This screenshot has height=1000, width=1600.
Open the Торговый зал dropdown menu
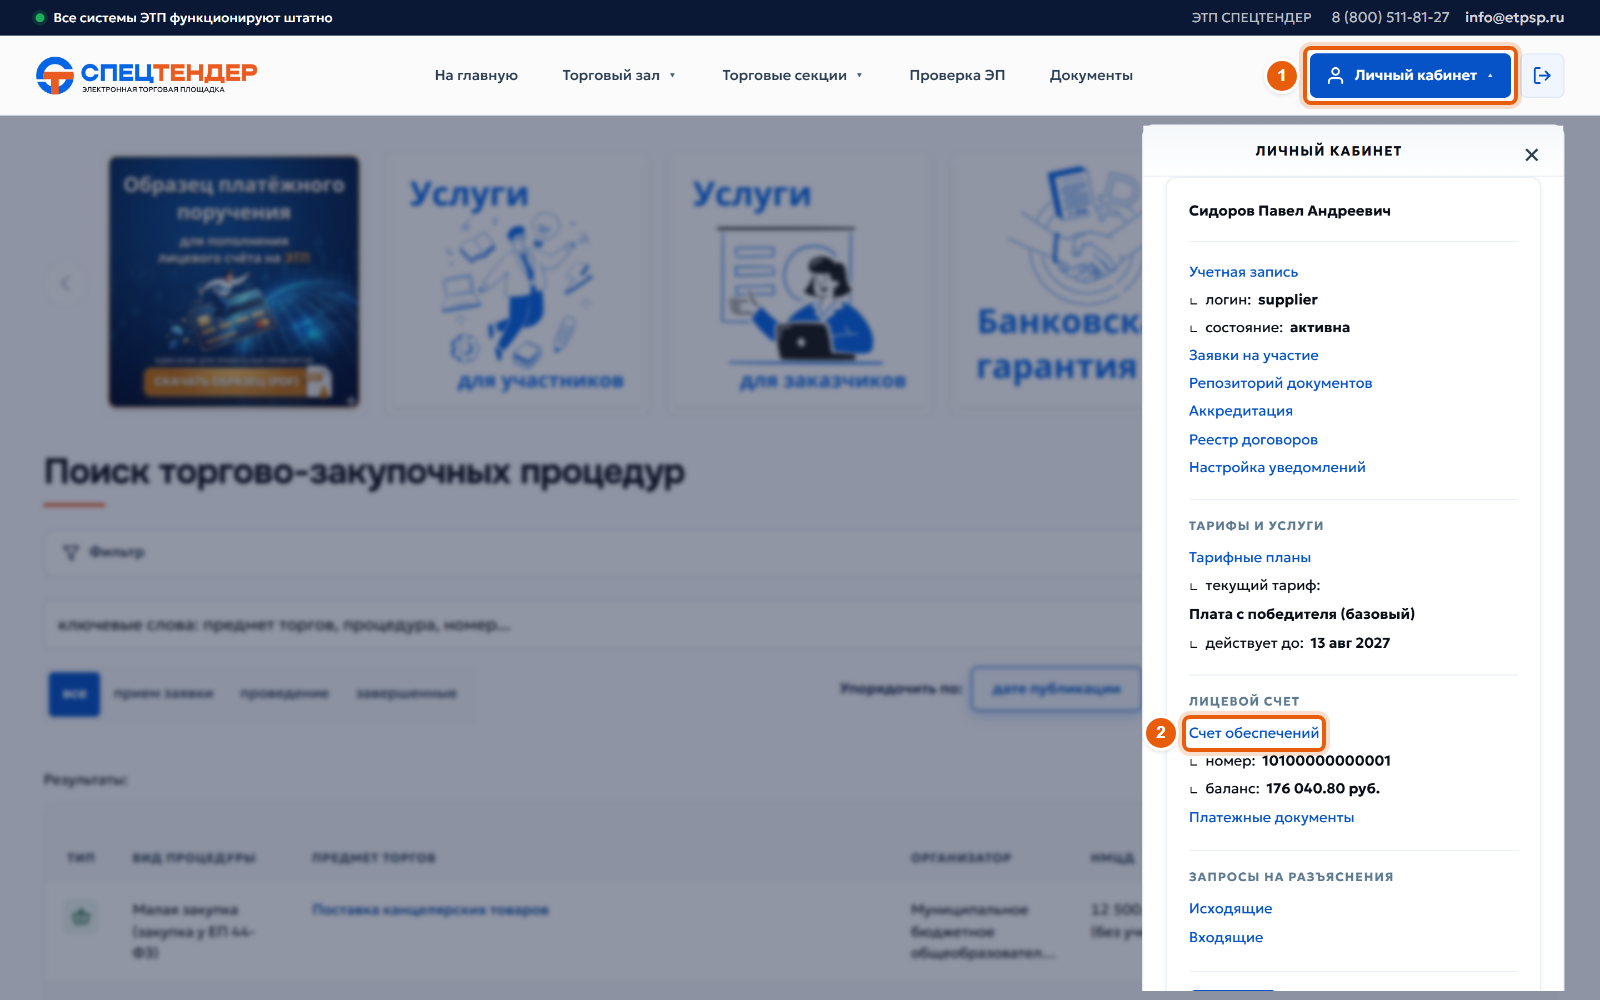pos(619,75)
